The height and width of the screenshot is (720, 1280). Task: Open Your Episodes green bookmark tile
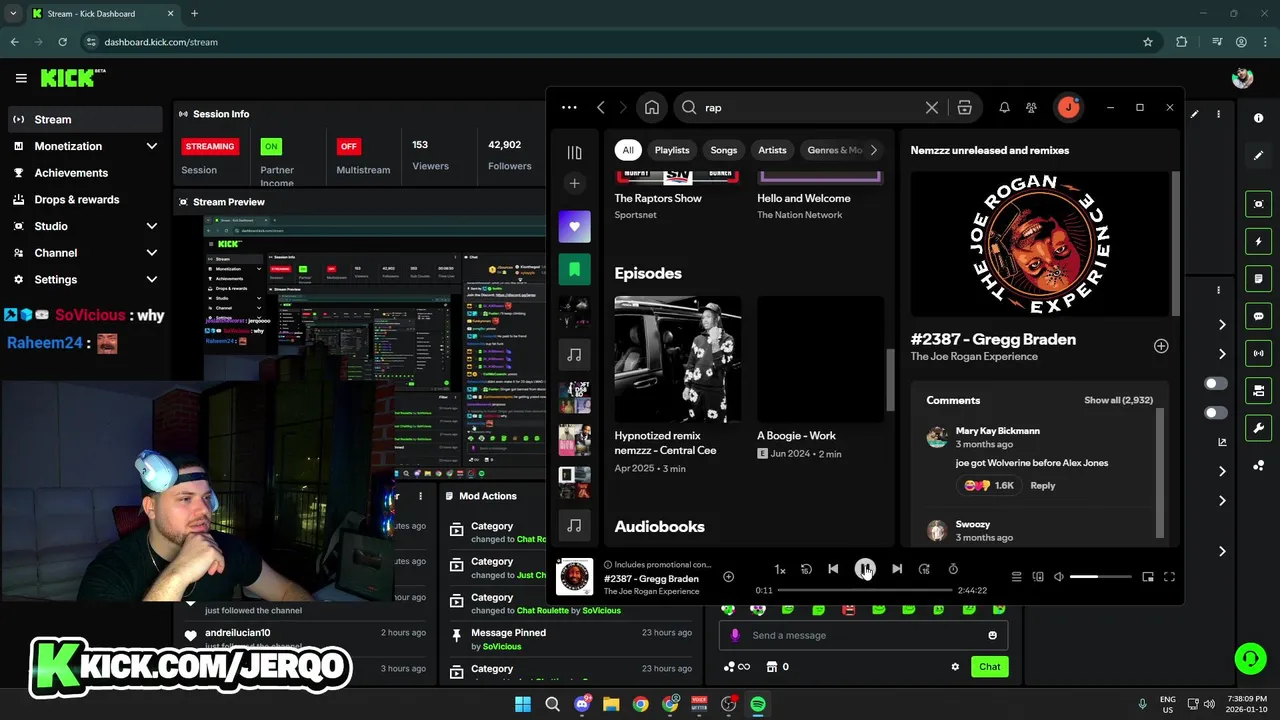pyautogui.click(x=574, y=269)
